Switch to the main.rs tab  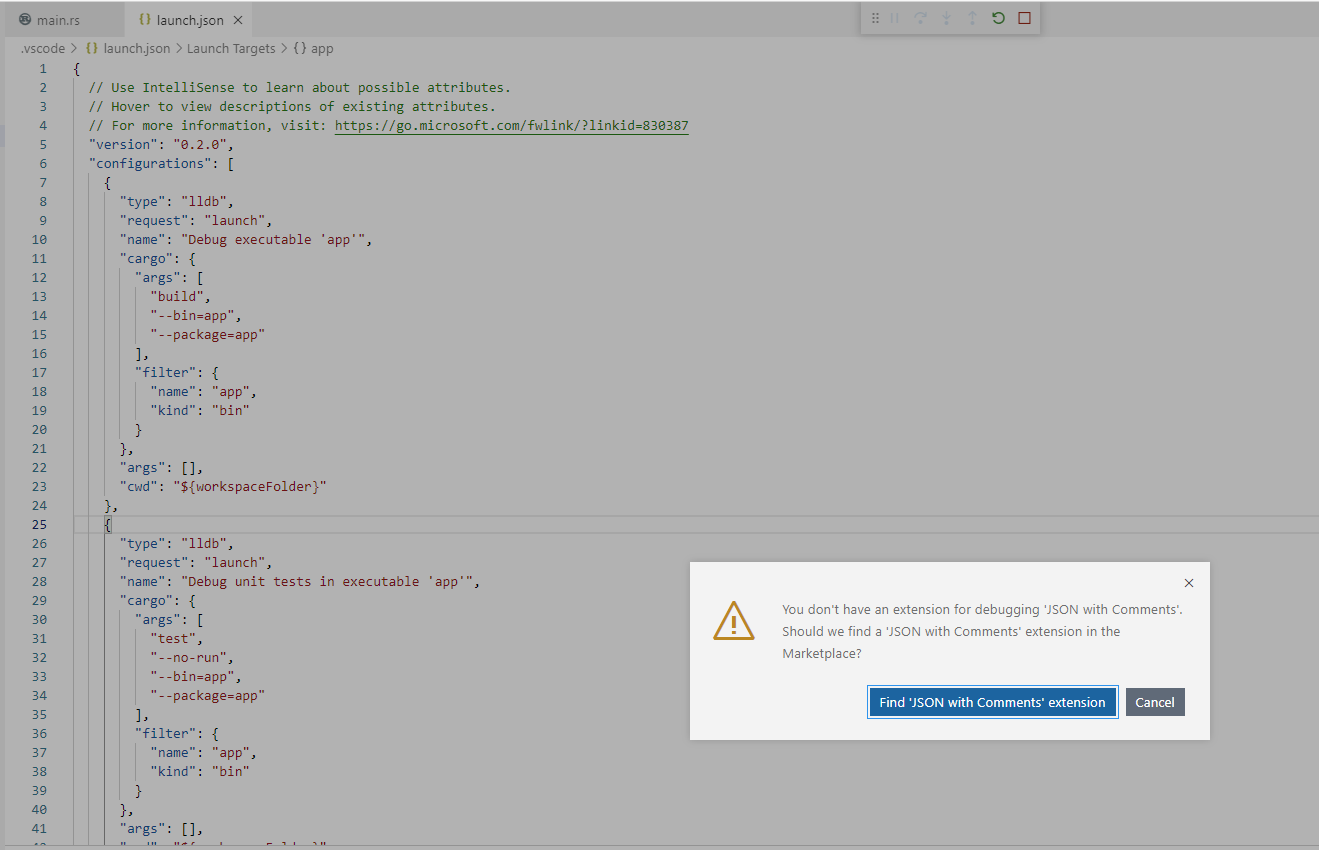click(60, 18)
